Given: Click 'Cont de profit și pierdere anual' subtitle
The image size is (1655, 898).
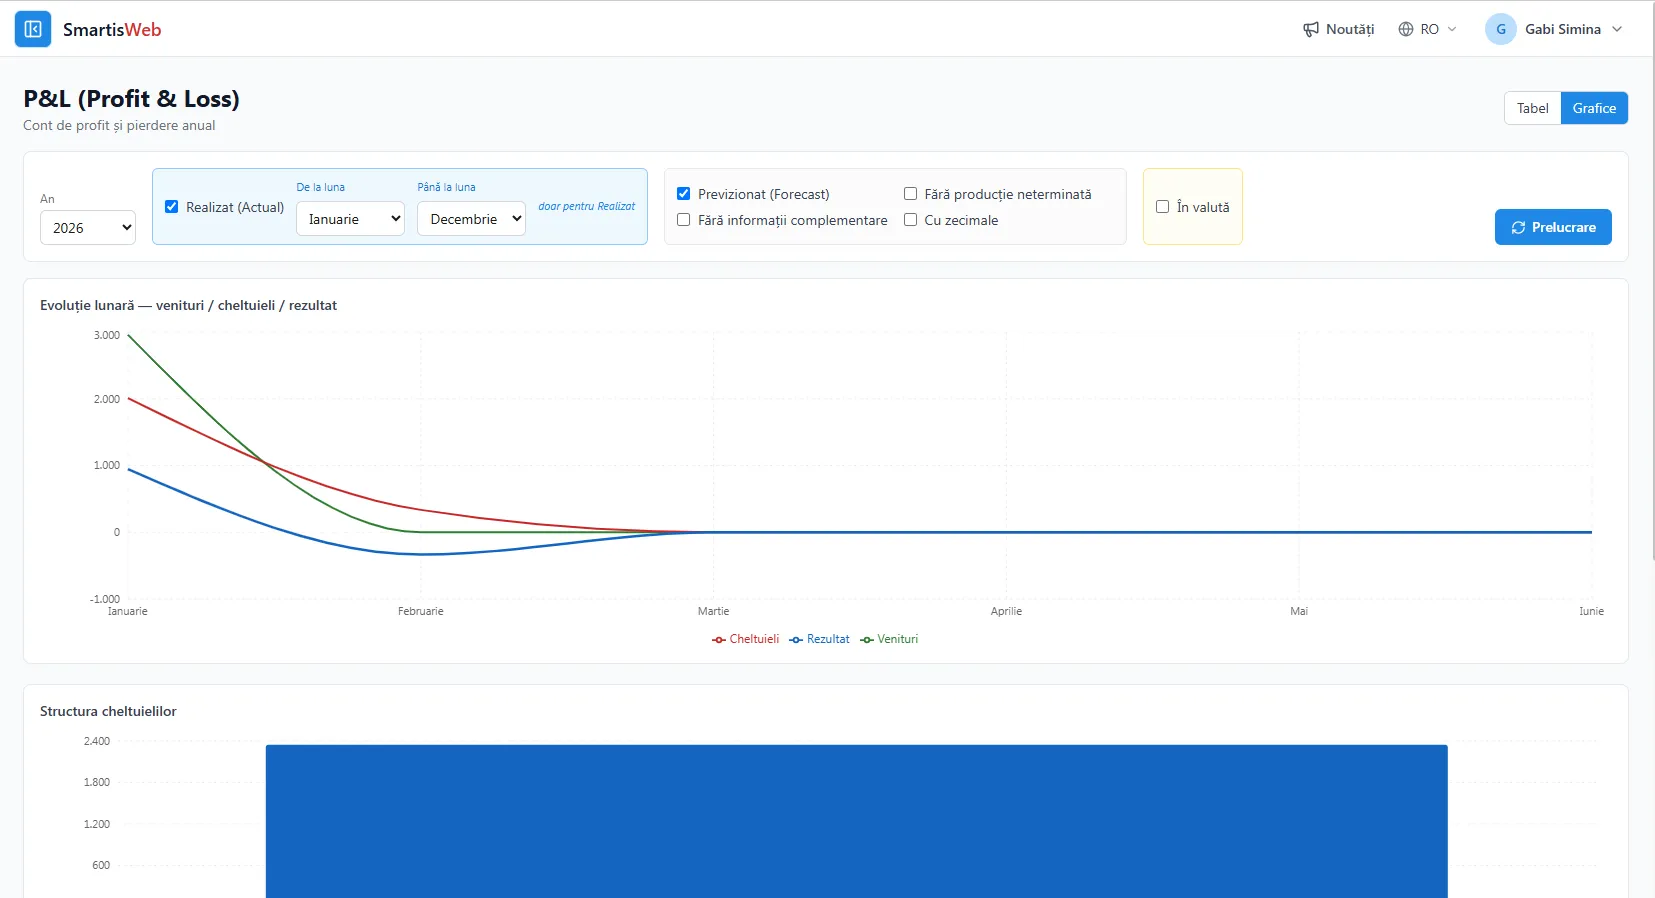Looking at the screenshot, I should [x=119, y=125].
